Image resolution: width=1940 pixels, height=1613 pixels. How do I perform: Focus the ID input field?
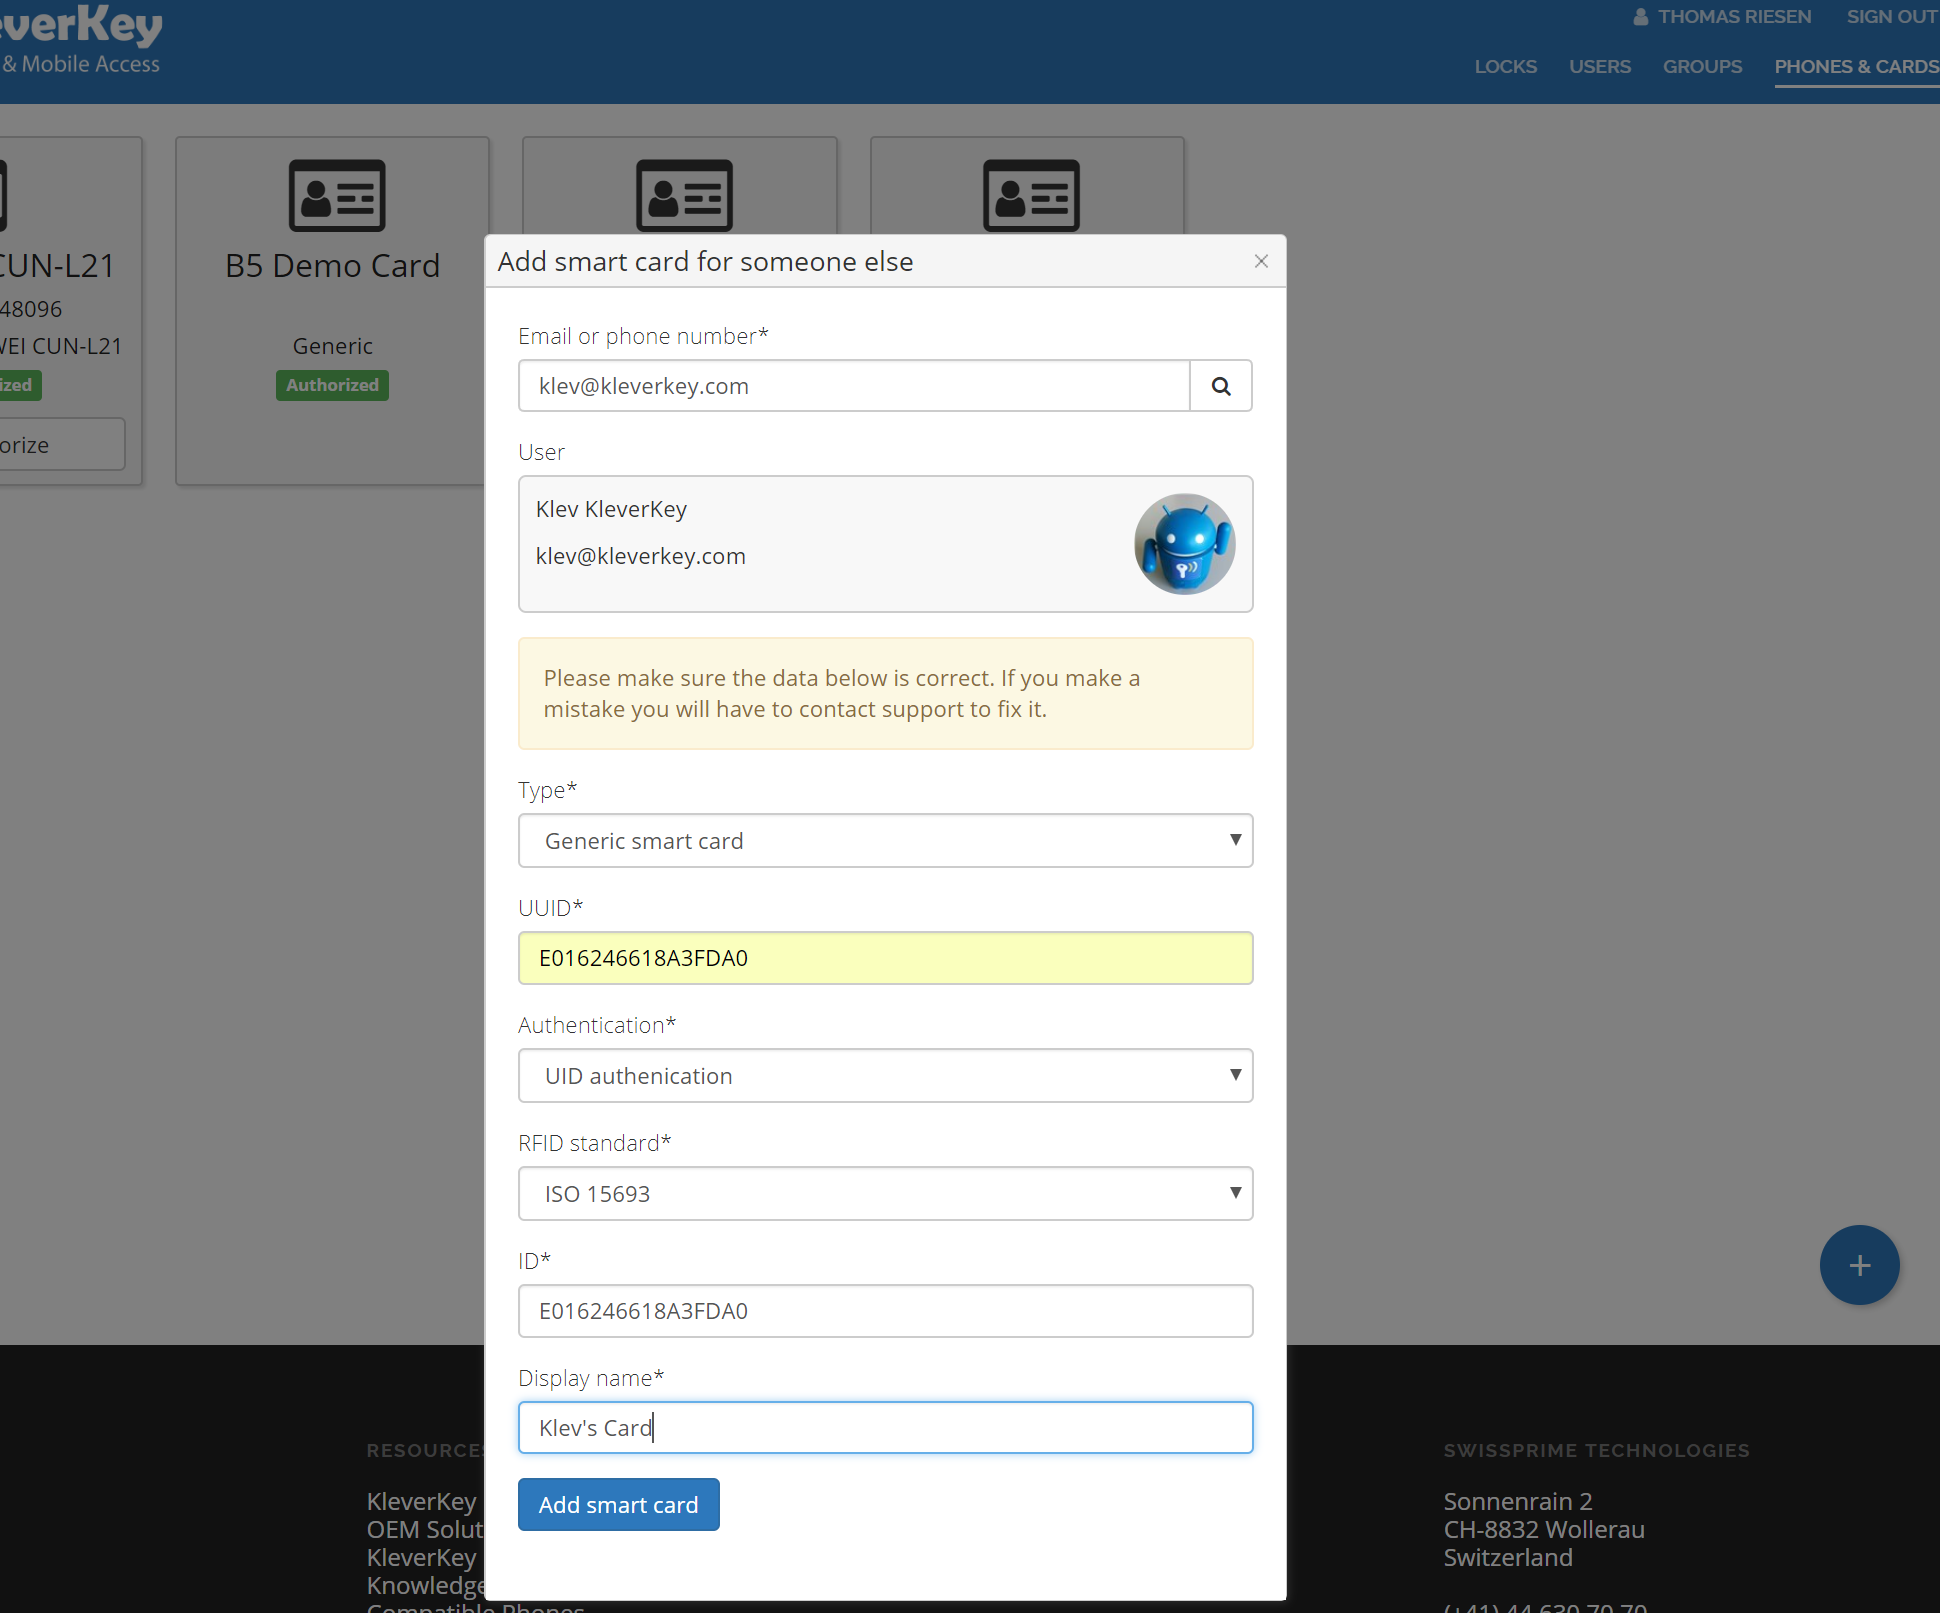point(885,1311)
